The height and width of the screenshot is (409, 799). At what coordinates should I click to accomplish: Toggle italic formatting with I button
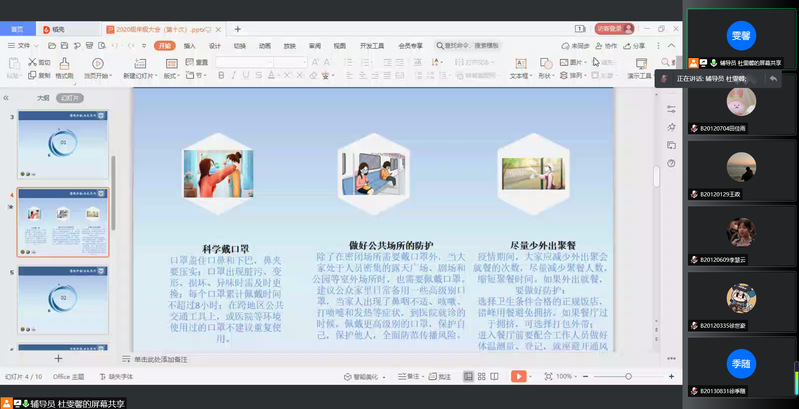[232, 76]
